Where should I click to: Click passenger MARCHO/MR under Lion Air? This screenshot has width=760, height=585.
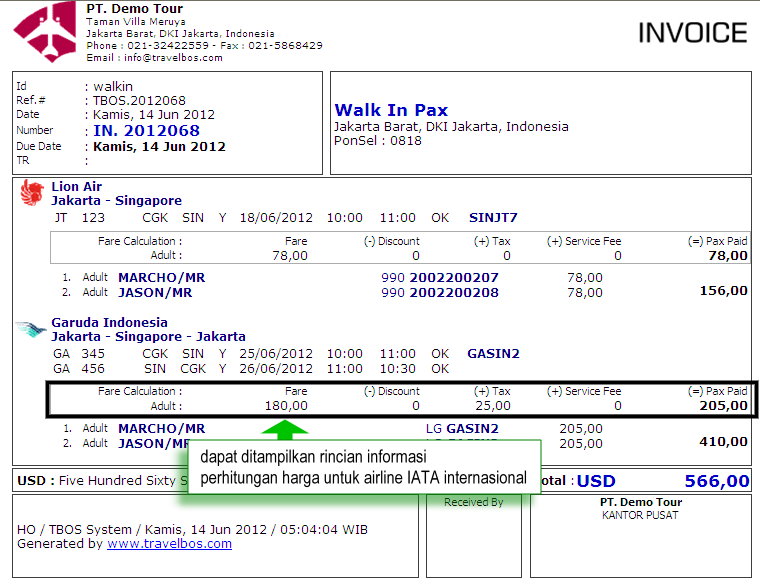(x=161, y=278)
